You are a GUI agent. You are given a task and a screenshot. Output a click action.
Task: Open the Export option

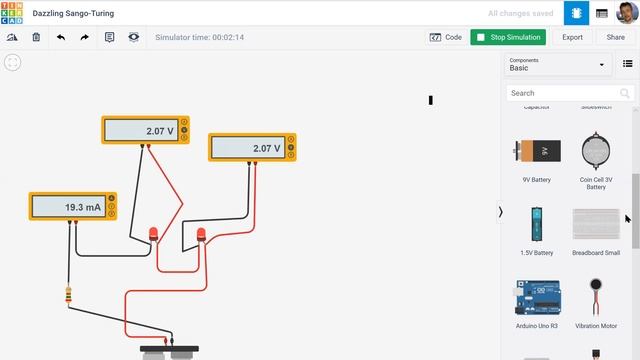[572, 37]
